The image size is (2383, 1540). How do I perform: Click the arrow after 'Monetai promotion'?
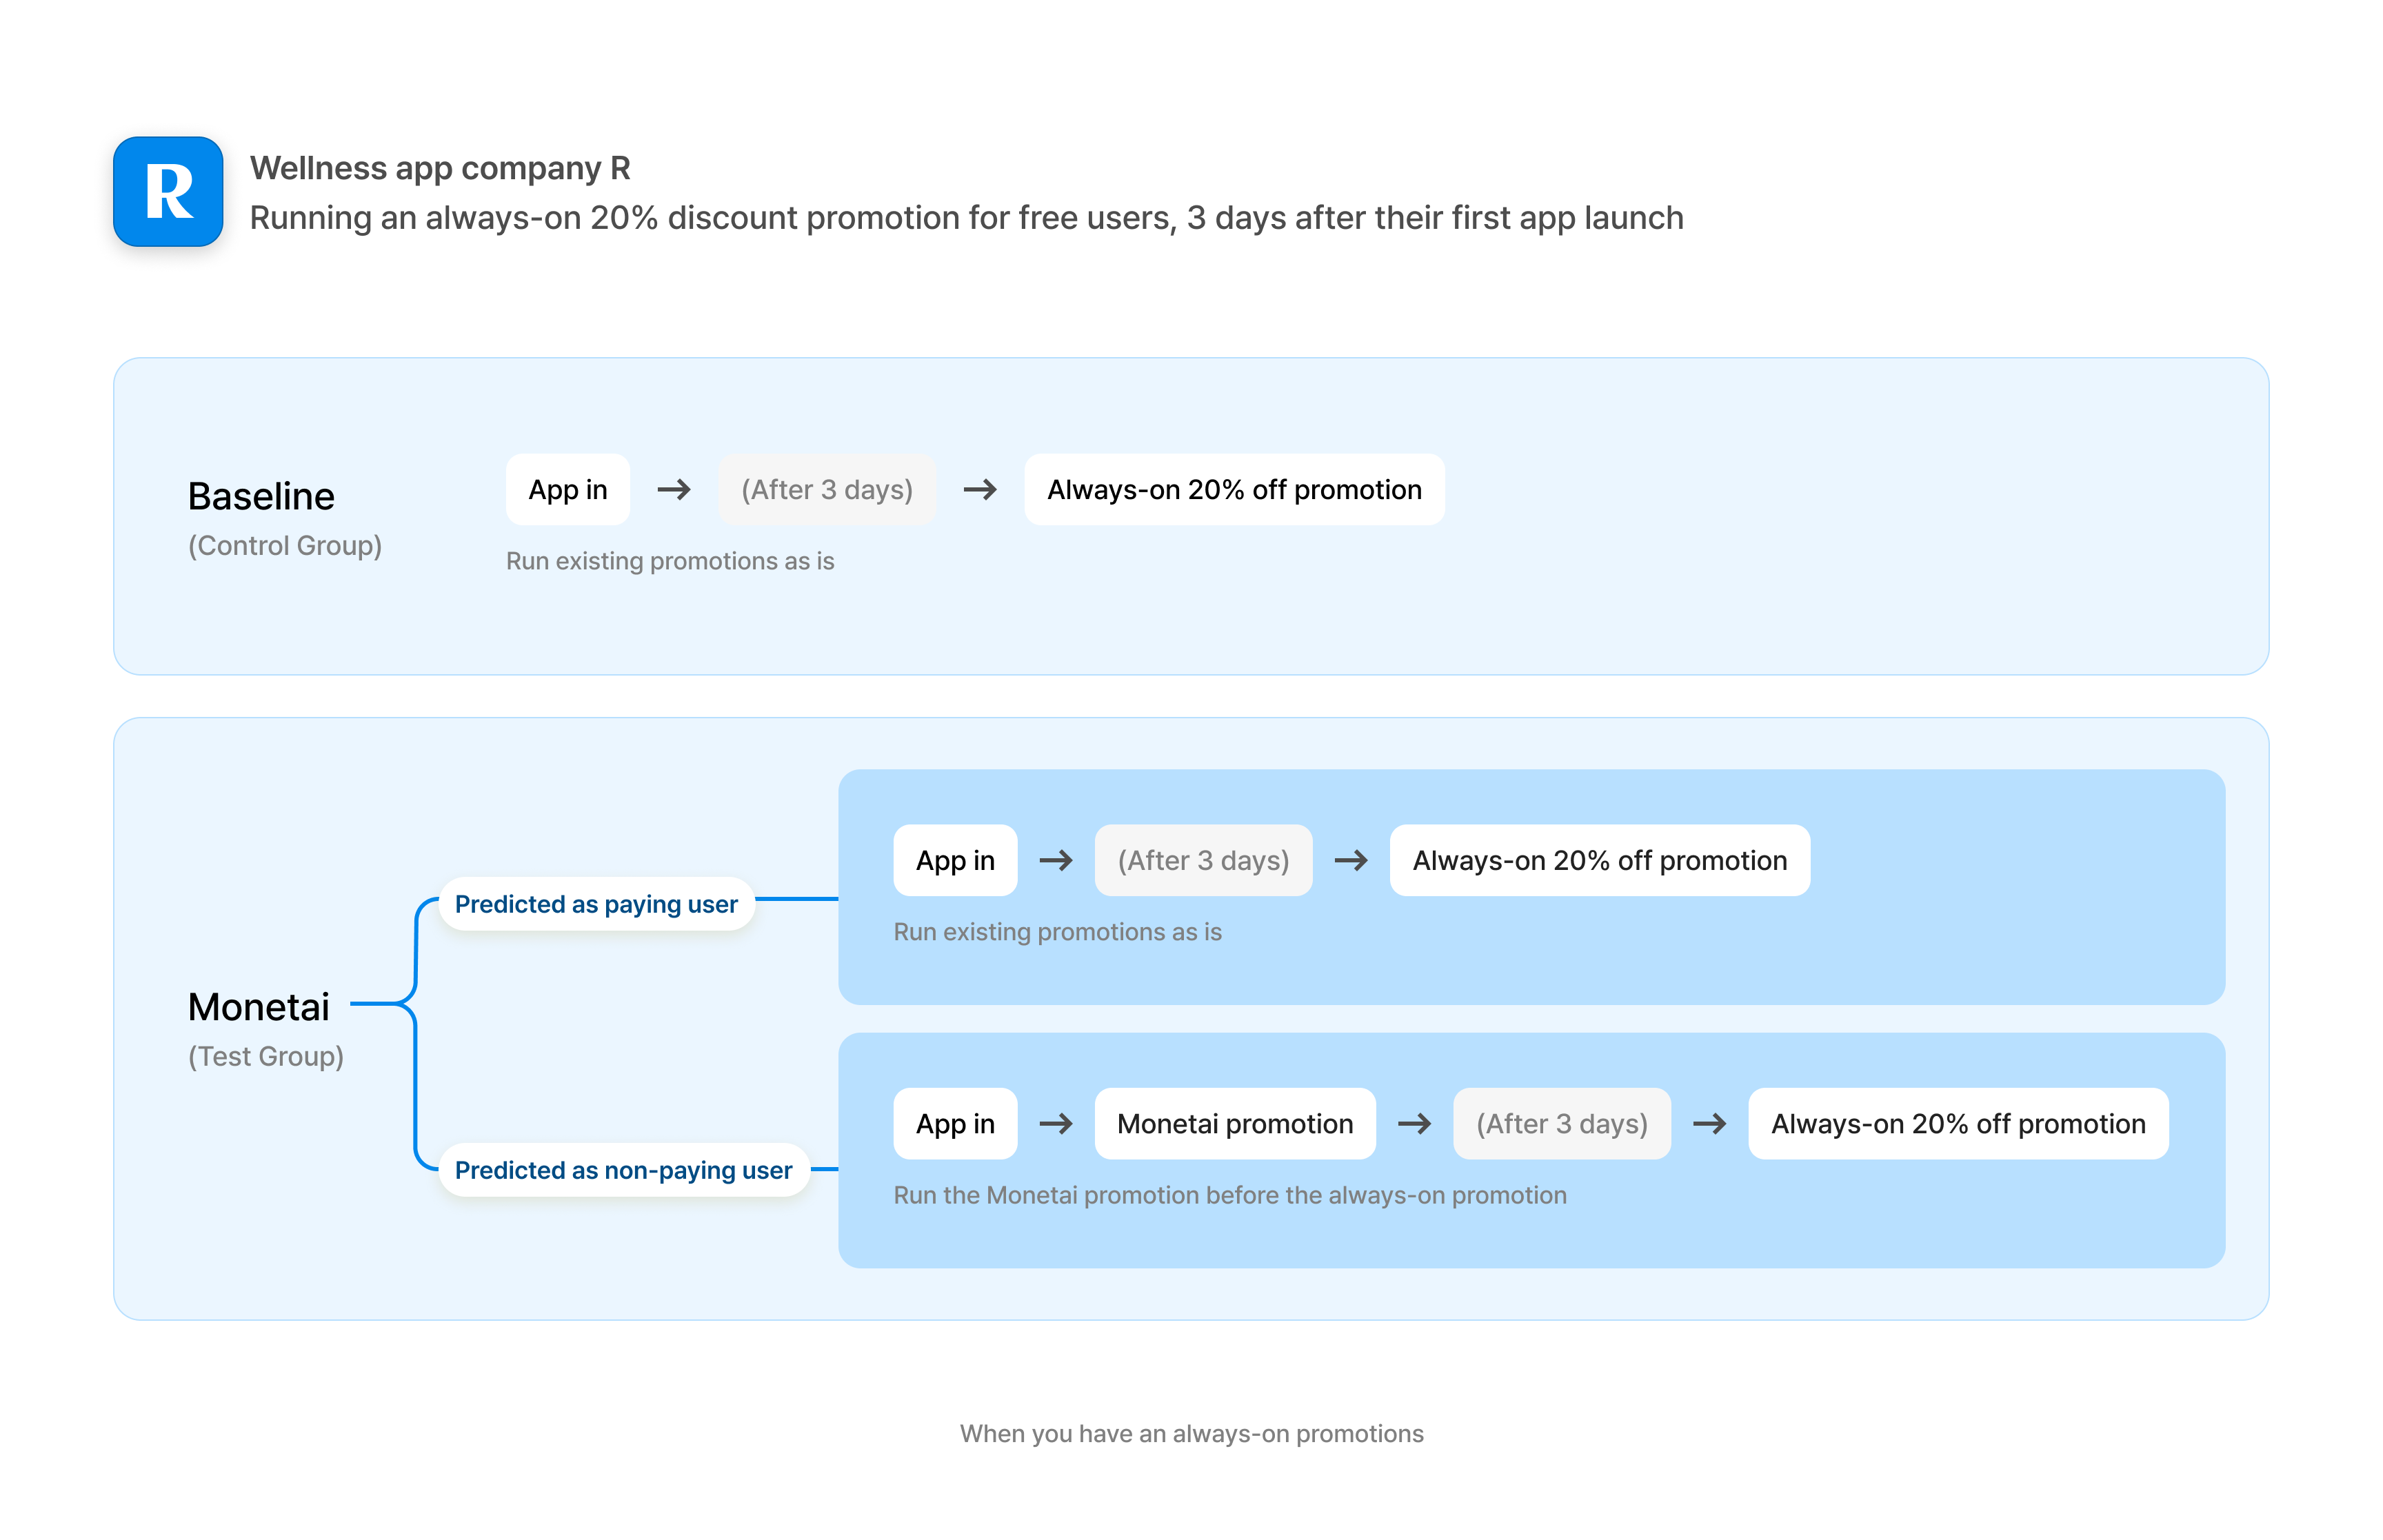pyautogui.click(x=1414, y=1124)
